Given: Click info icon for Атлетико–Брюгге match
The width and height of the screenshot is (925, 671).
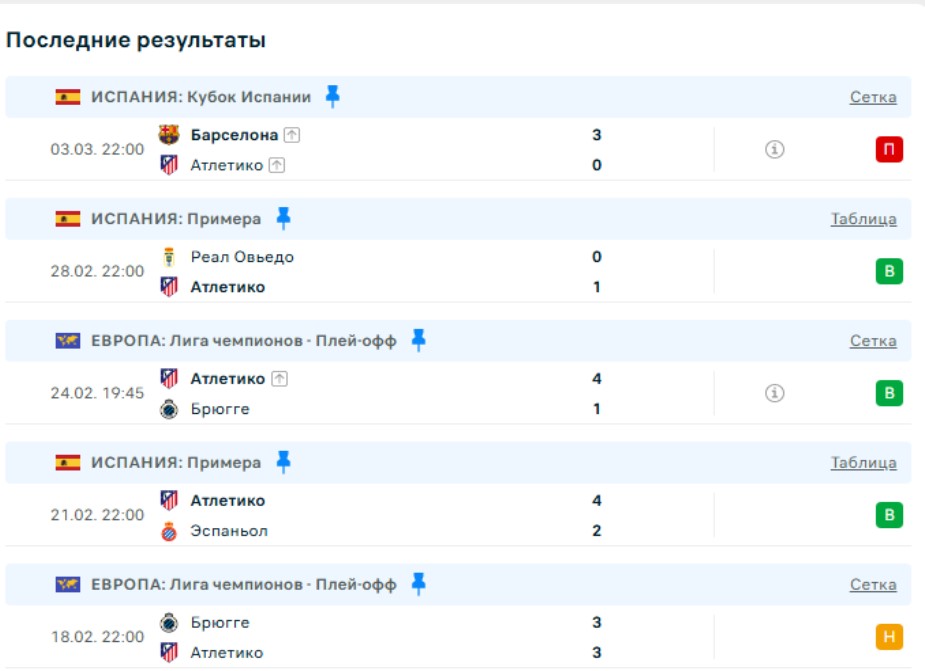Looking at the screenshot, I should (x=774, y=394).
